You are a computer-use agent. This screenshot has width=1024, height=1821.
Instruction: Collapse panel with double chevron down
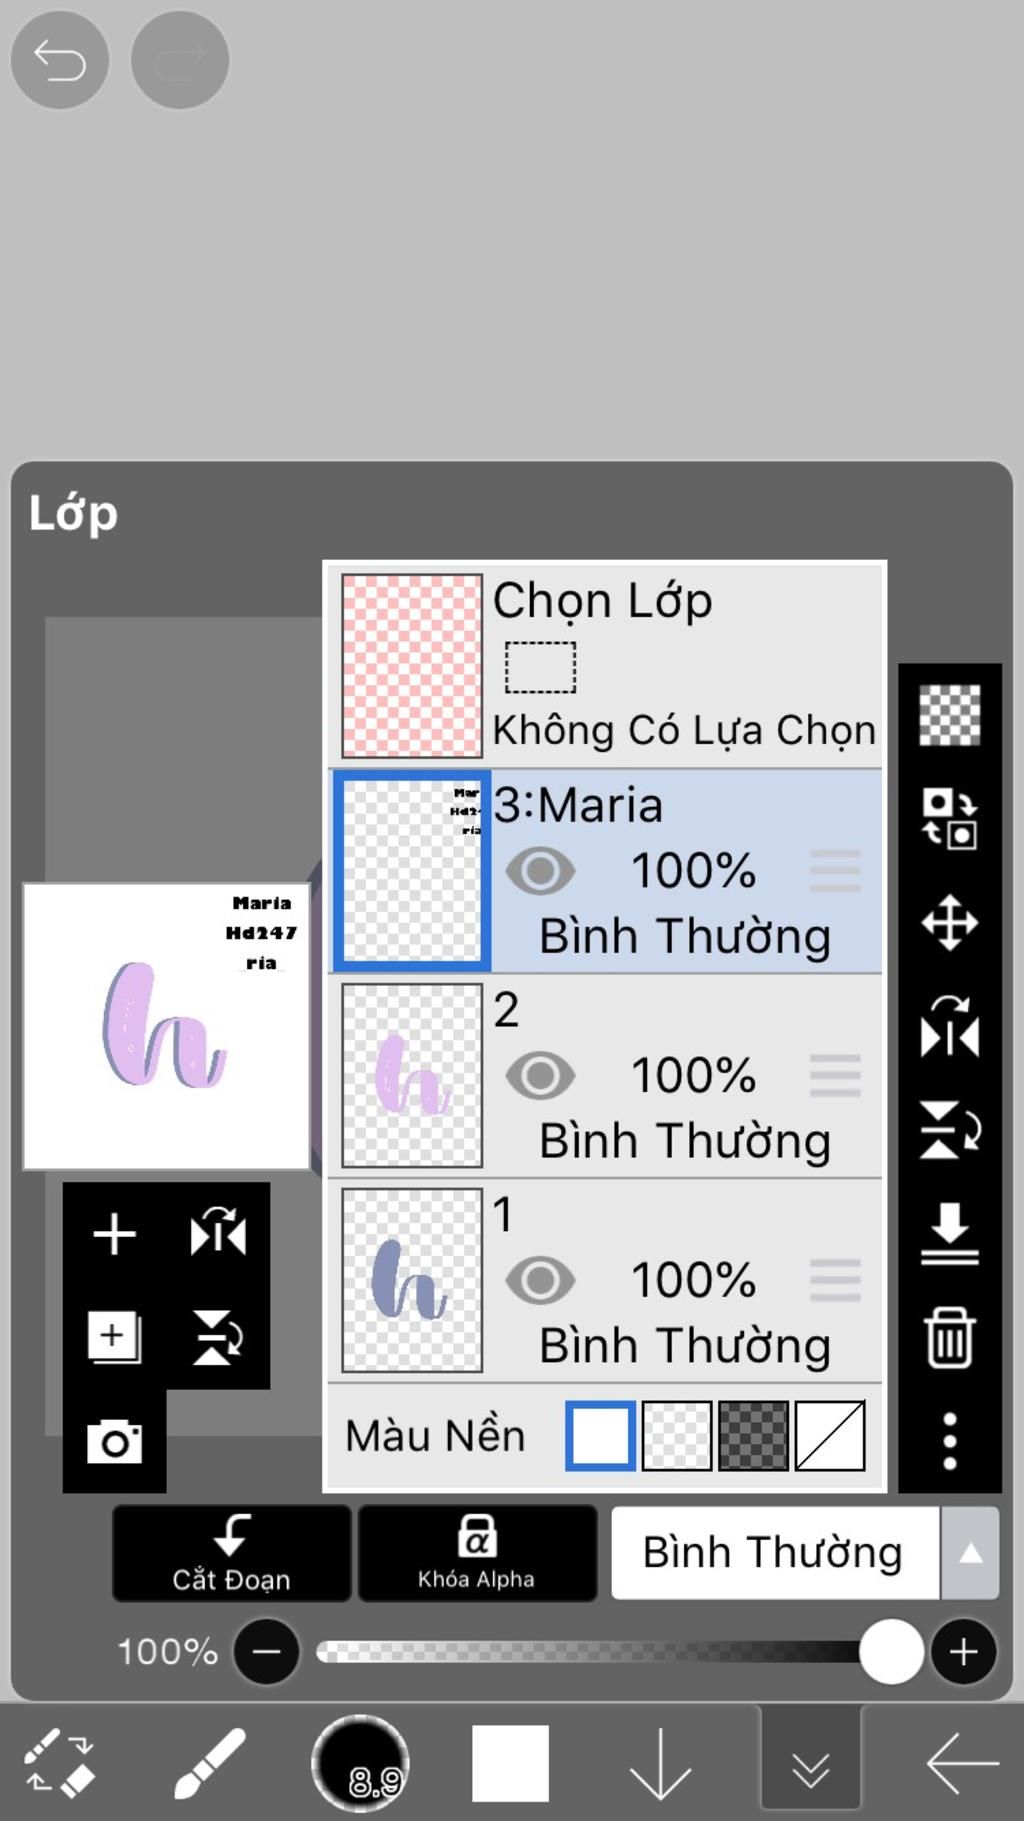[810, 1765]
